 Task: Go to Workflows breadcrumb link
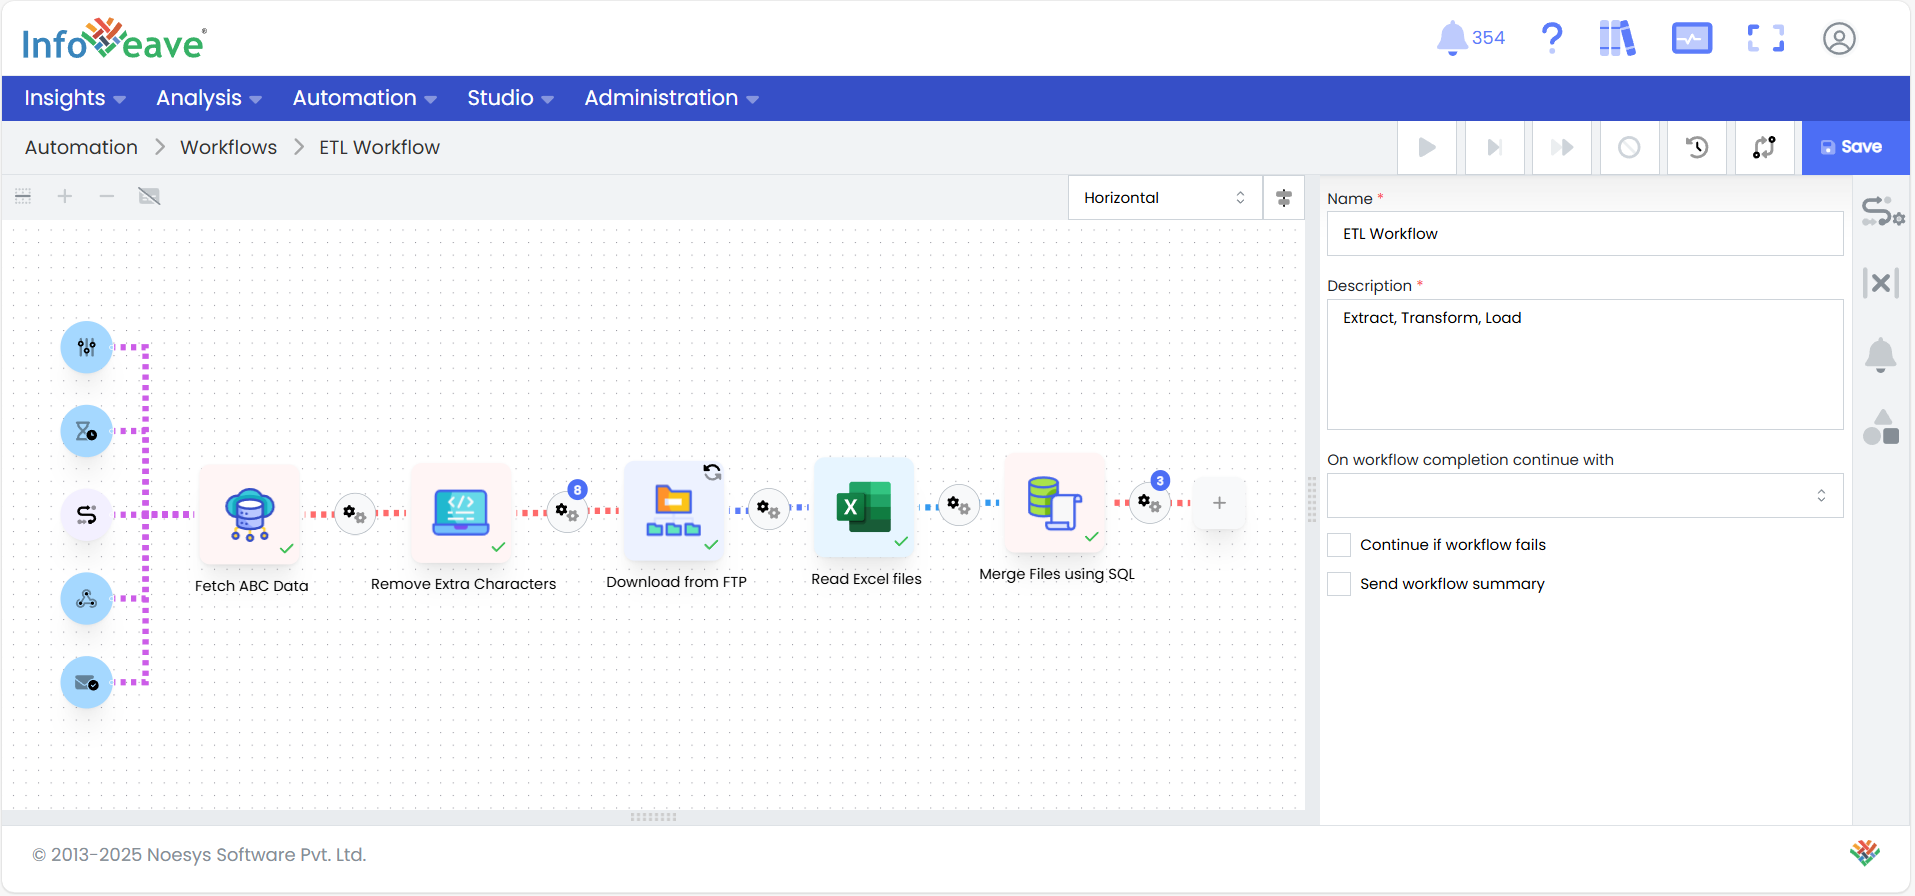[228, 147]
